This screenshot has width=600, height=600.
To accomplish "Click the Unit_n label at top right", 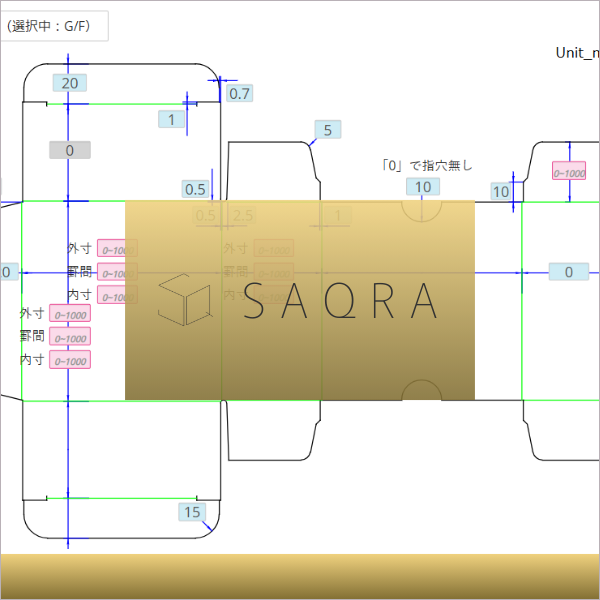I will pyautogui.click(x=577, y=53).
